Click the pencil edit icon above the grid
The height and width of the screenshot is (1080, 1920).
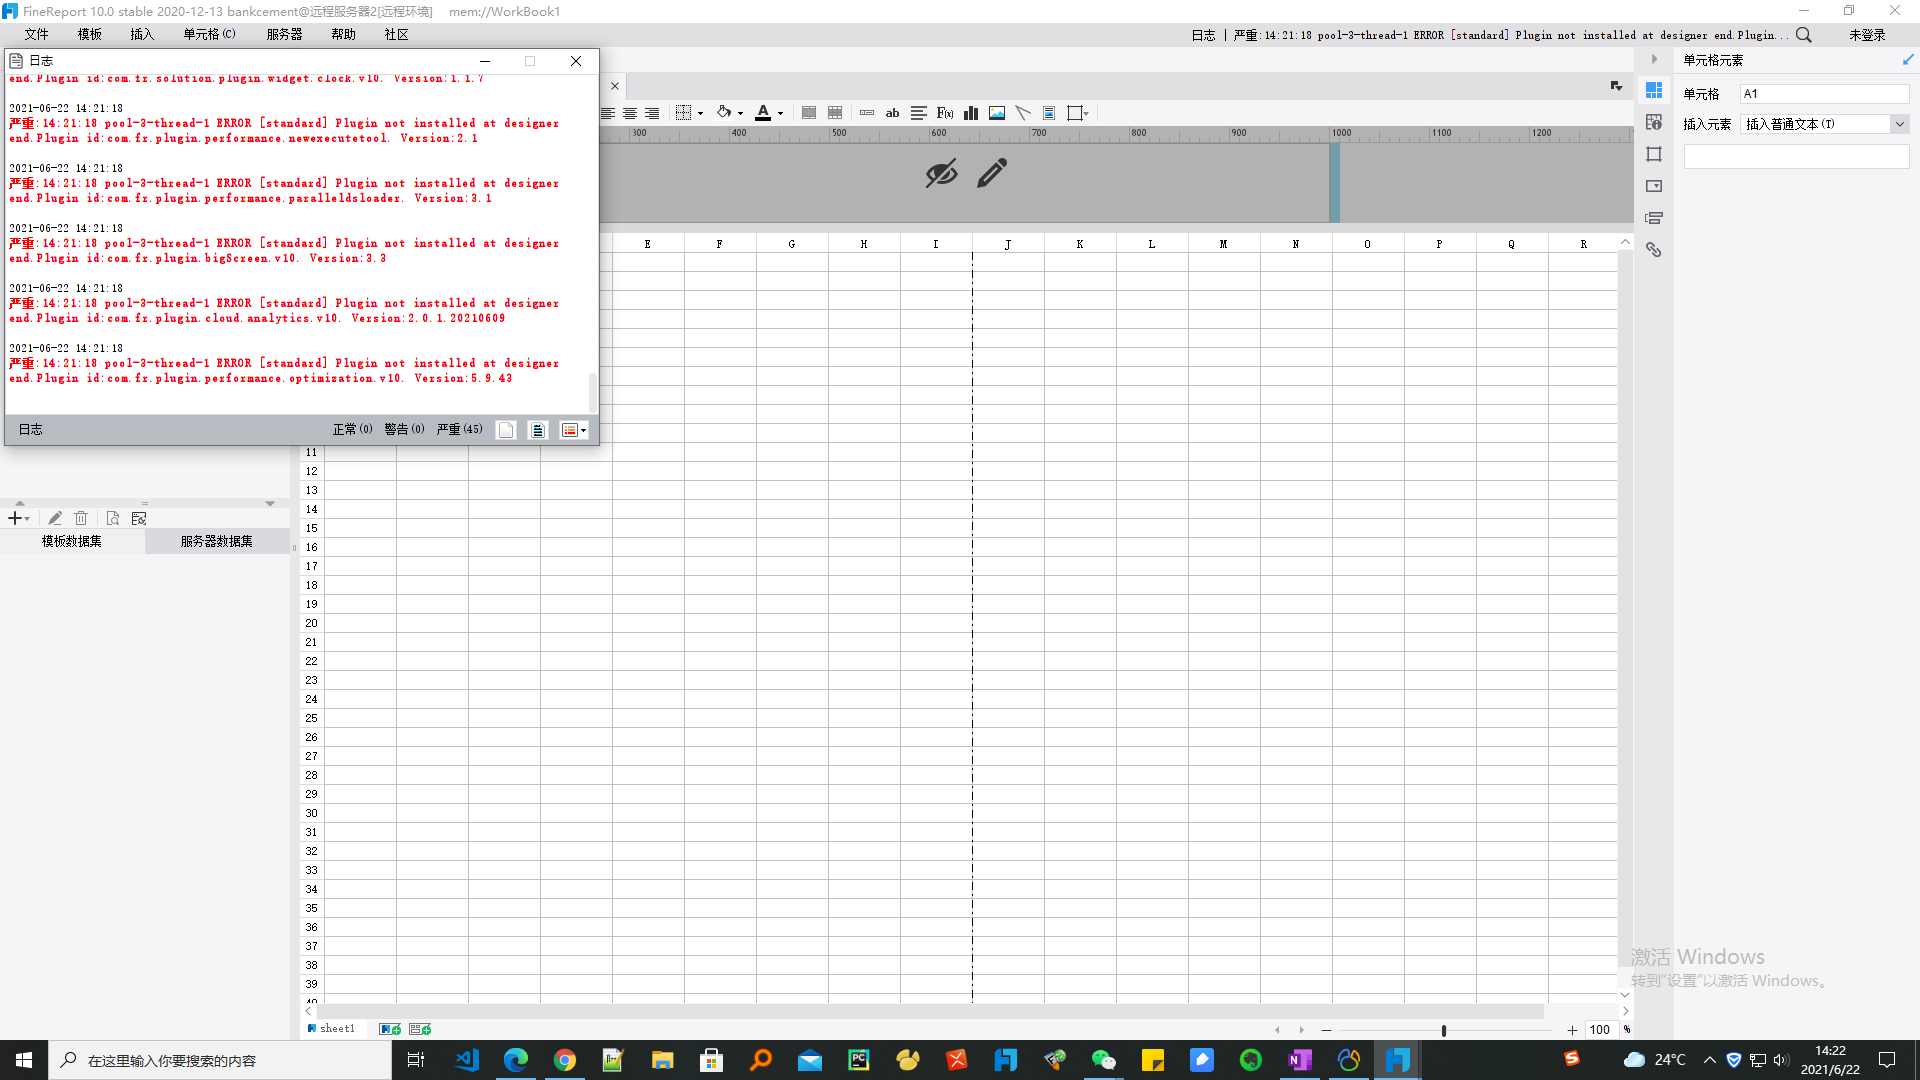(x=992, y=174)
